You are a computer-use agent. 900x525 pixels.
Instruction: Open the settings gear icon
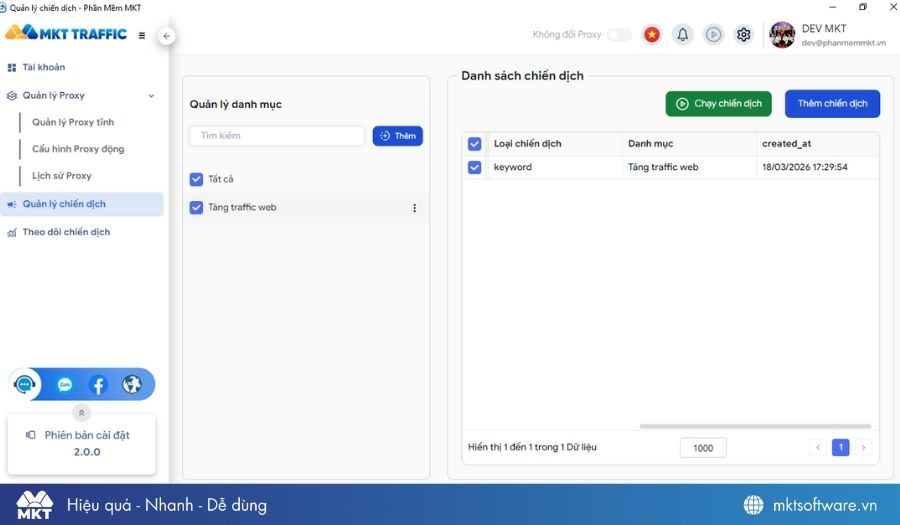pos(744,35)
